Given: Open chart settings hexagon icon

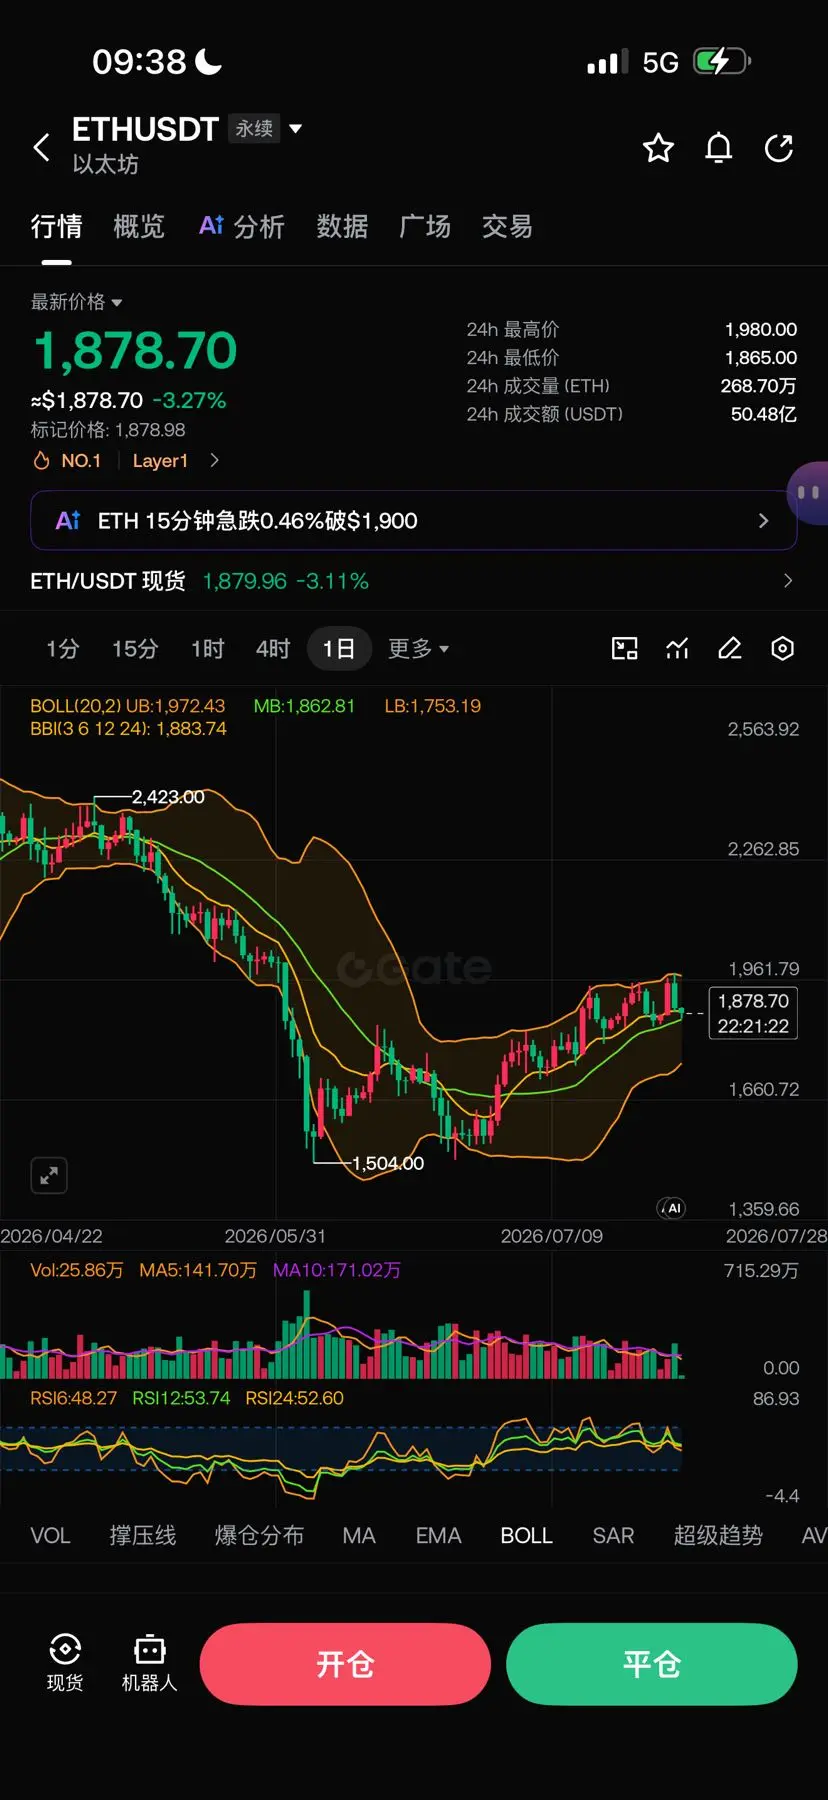Looking at the screenshot, I should 783,649.
